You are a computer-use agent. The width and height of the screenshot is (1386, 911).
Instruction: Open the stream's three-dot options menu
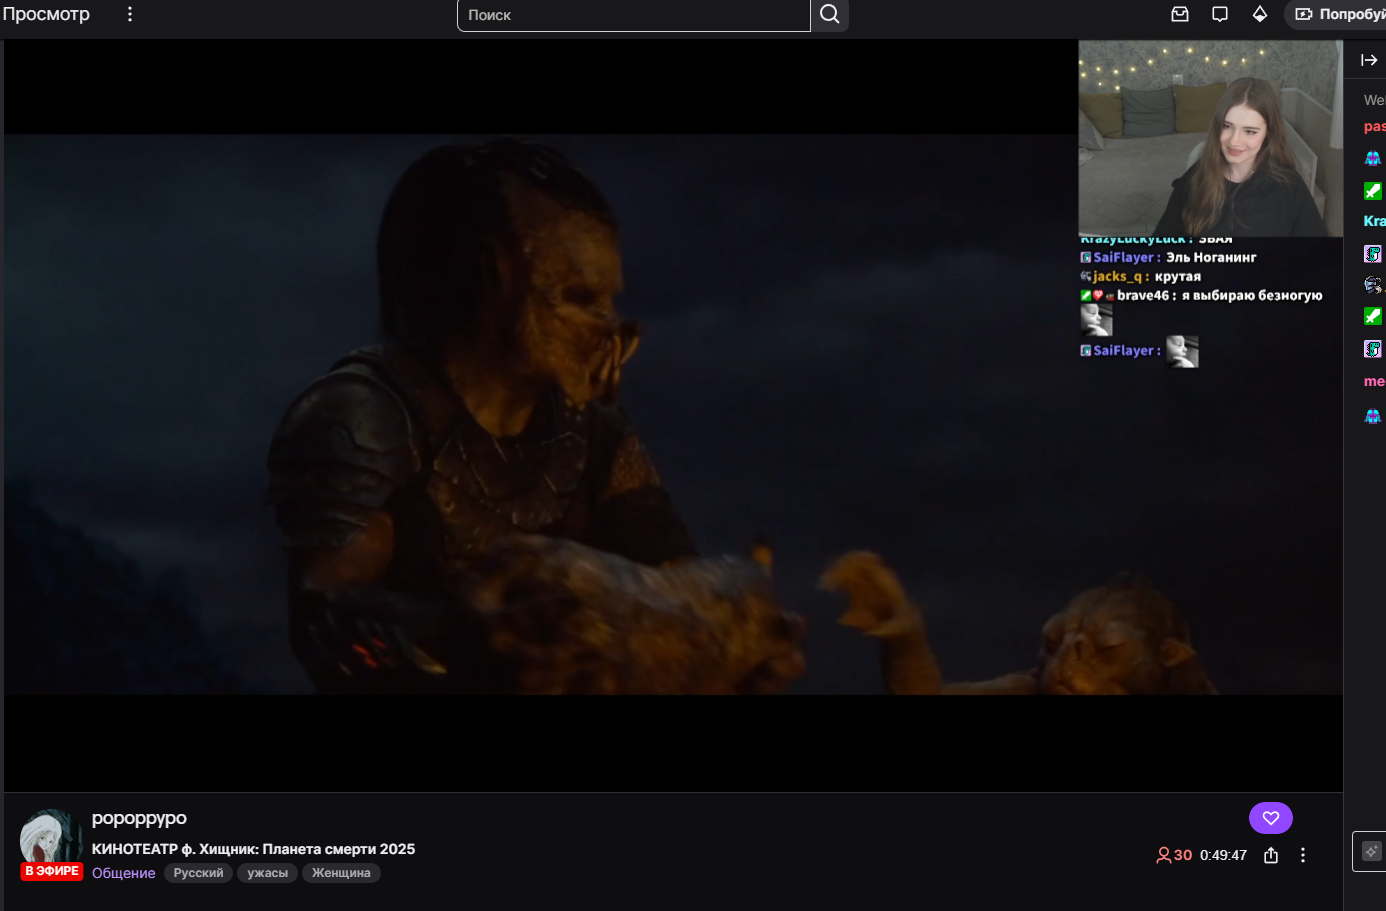(1303, 855)
